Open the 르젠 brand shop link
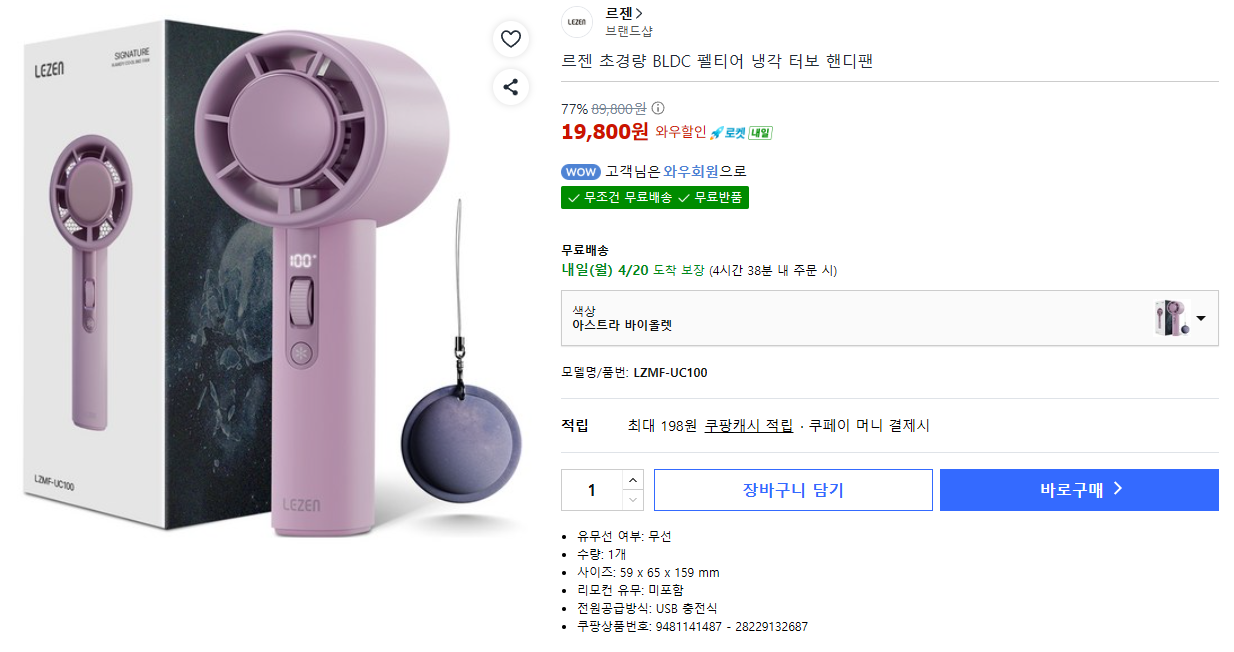Image resolution: width=1234 pixels, height=652 pixels. tap(624, 13)
